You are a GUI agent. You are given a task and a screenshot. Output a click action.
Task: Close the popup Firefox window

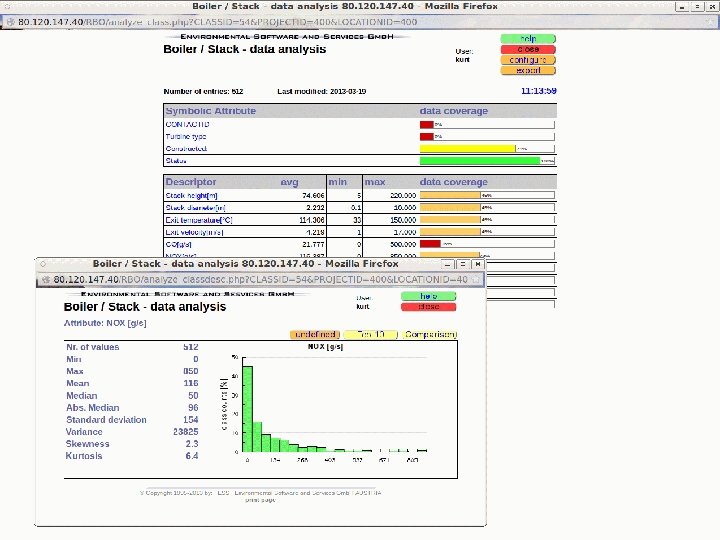click(x=478, y=264)
